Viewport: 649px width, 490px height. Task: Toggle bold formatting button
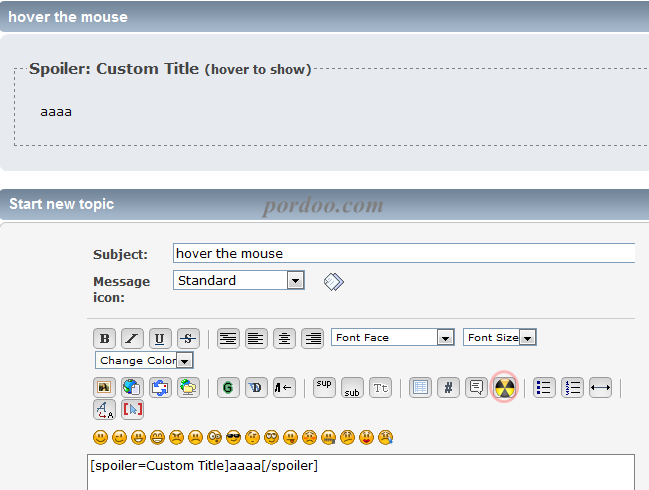tap(104, 339)
